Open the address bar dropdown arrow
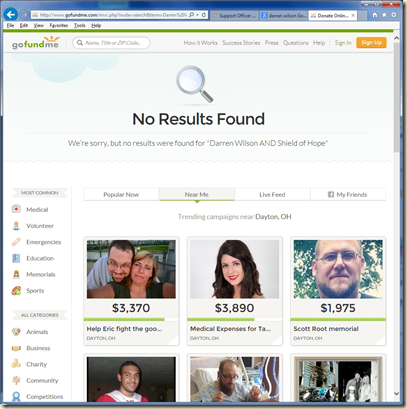Screen dimensions: 407x409 tap(198, 15)
